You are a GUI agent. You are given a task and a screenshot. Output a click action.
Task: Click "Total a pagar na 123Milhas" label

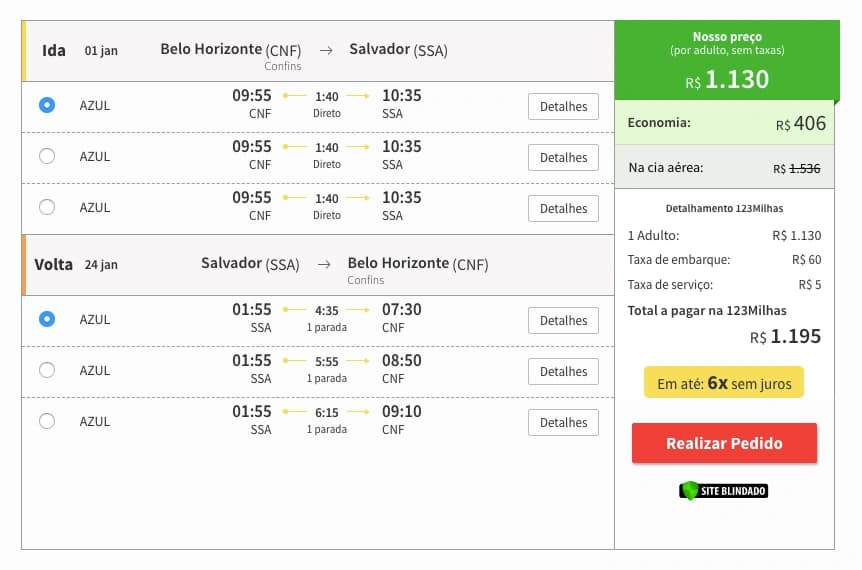[x=707, y=311]
